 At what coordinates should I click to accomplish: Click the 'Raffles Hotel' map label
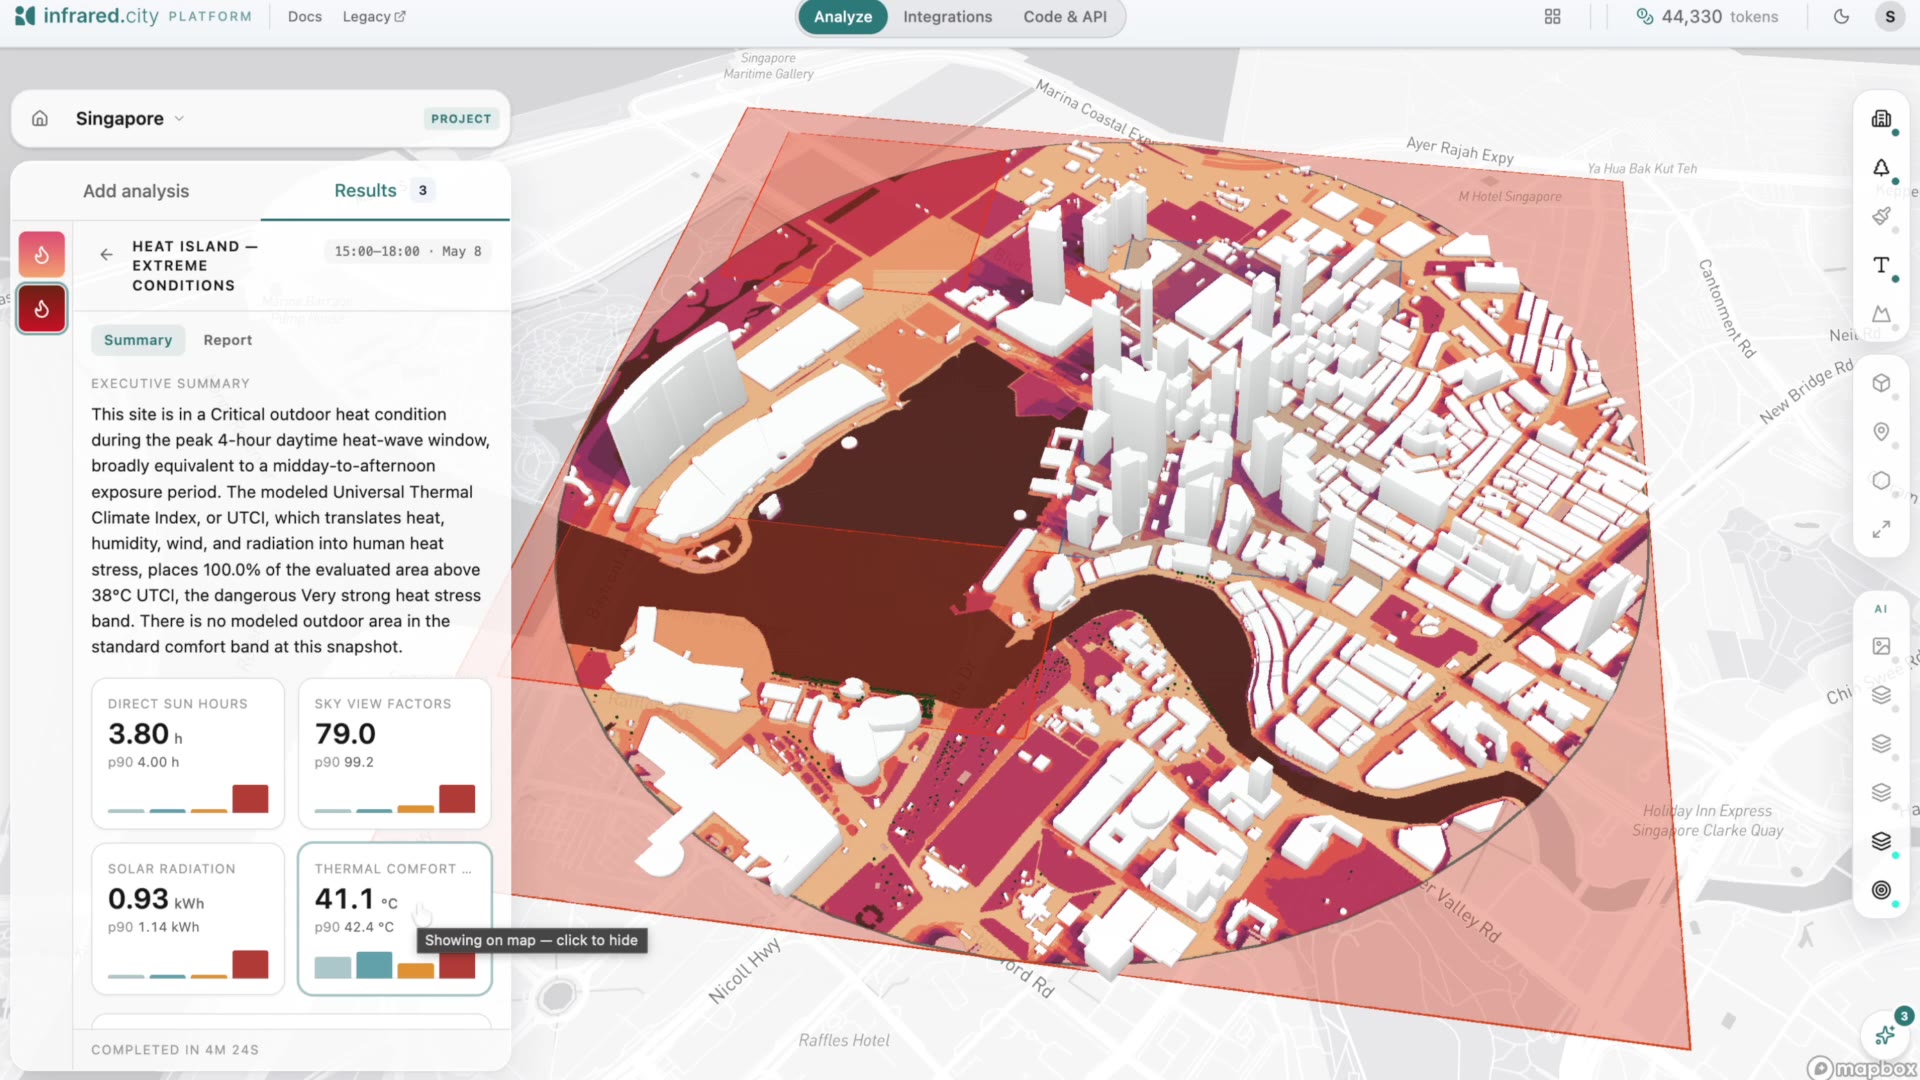pos(844,1041)
